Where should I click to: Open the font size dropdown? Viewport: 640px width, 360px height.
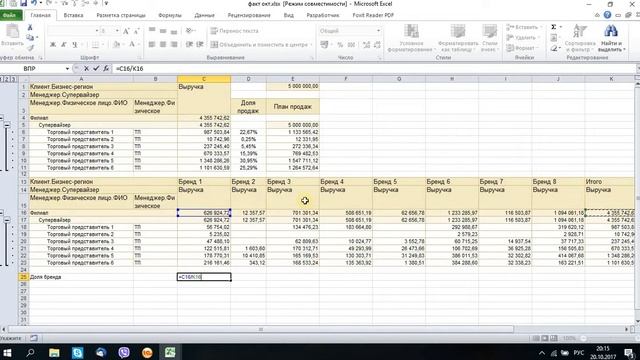117,31
